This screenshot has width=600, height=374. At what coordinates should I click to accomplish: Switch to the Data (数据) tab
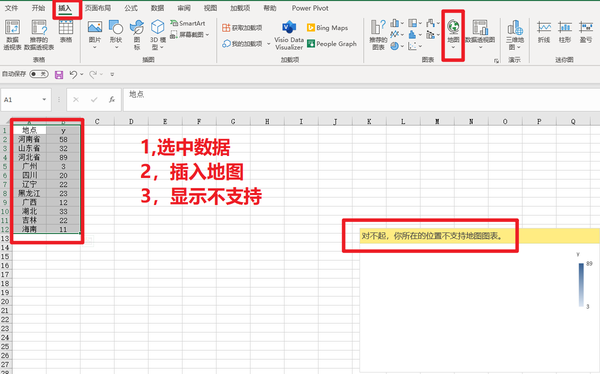coord(157,8)
